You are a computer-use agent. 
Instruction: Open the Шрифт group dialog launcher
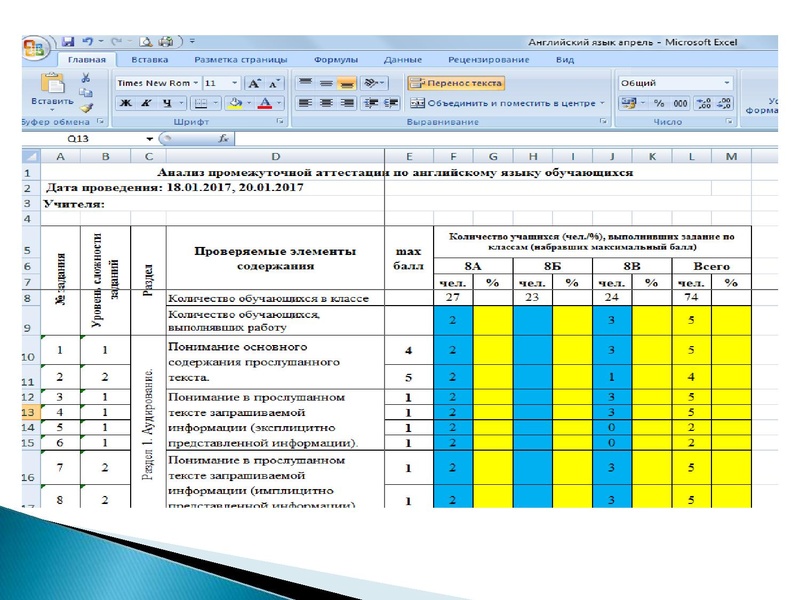(x=281, y=119)
